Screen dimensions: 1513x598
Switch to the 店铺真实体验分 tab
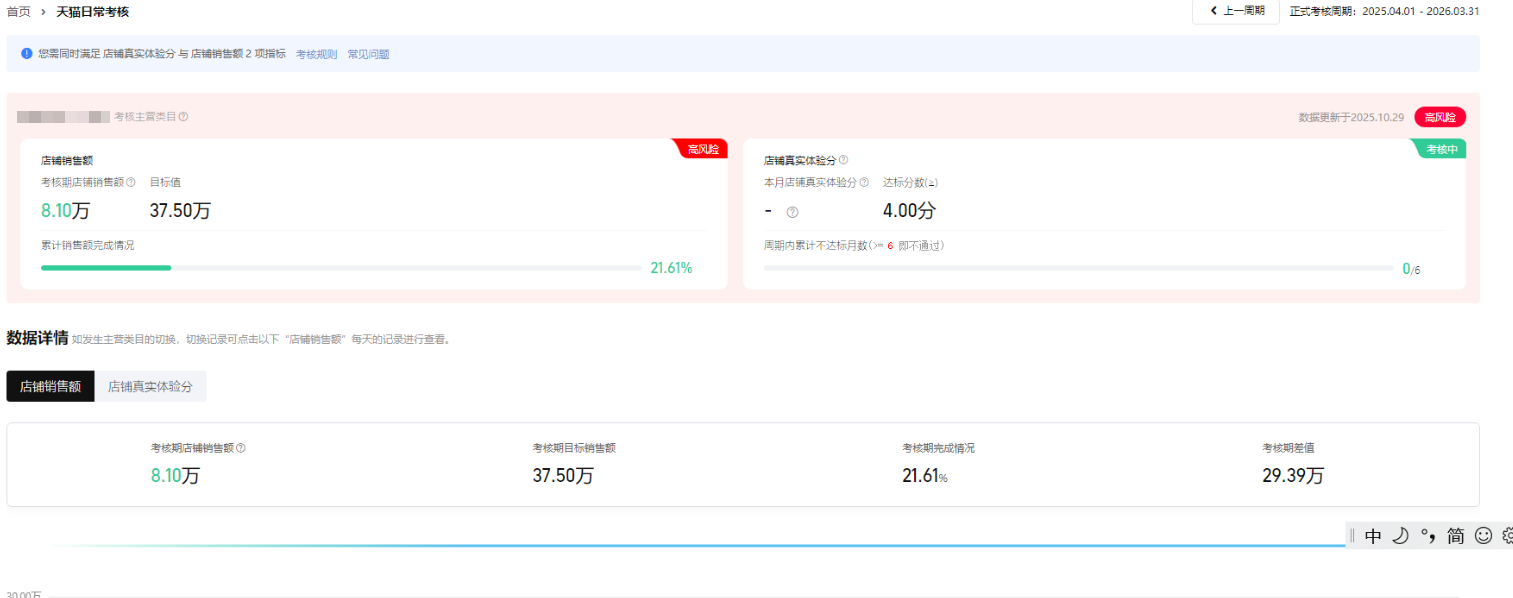150,387
